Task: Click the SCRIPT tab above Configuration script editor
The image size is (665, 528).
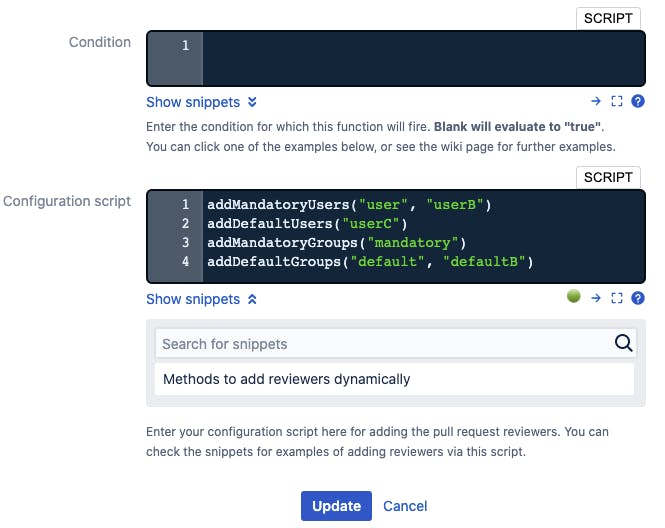Action: point(608,177)
